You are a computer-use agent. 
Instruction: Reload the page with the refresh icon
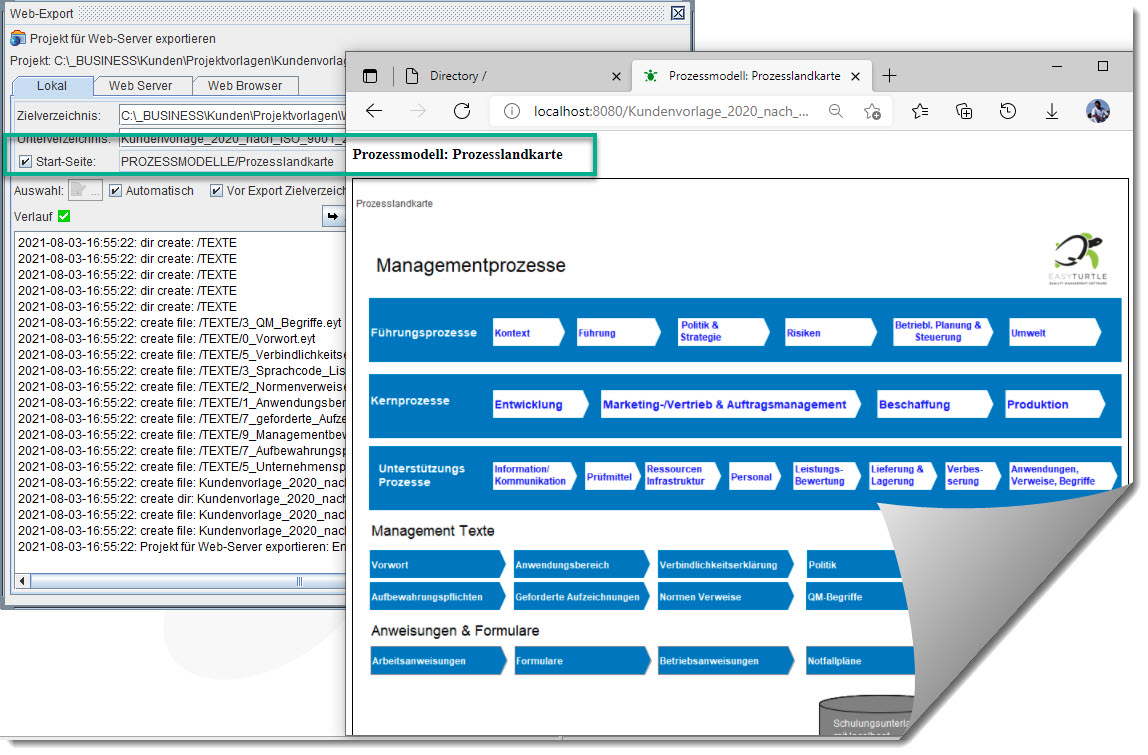[x=461, y=111]
